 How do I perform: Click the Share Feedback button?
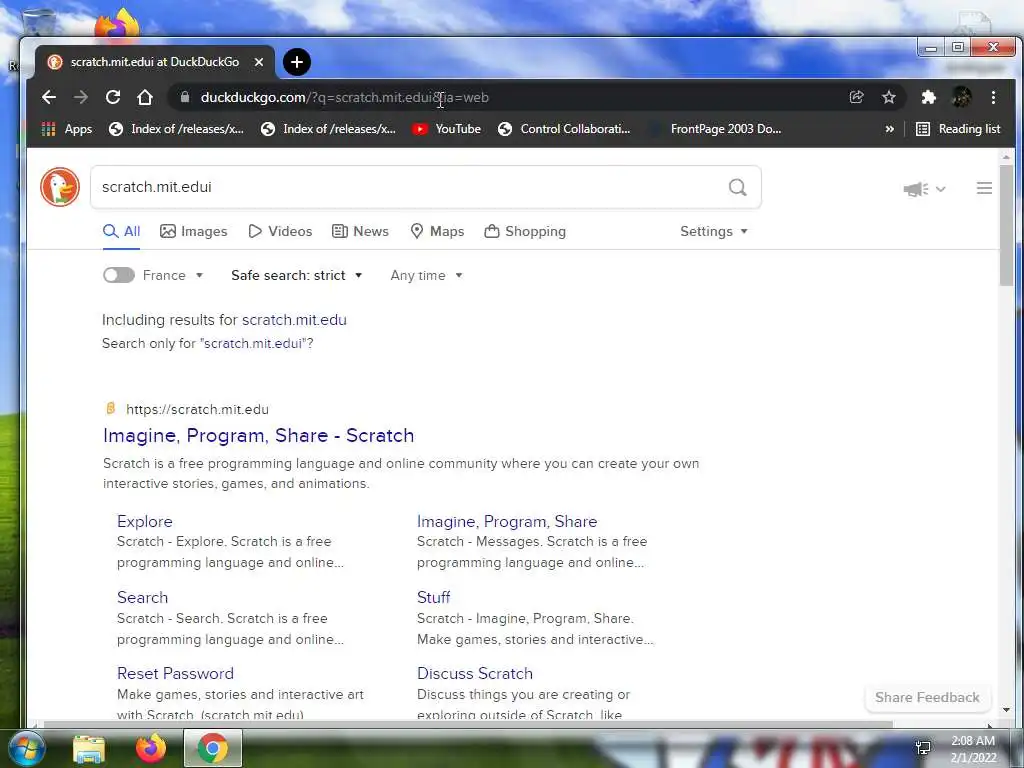(x=927, y=697)
